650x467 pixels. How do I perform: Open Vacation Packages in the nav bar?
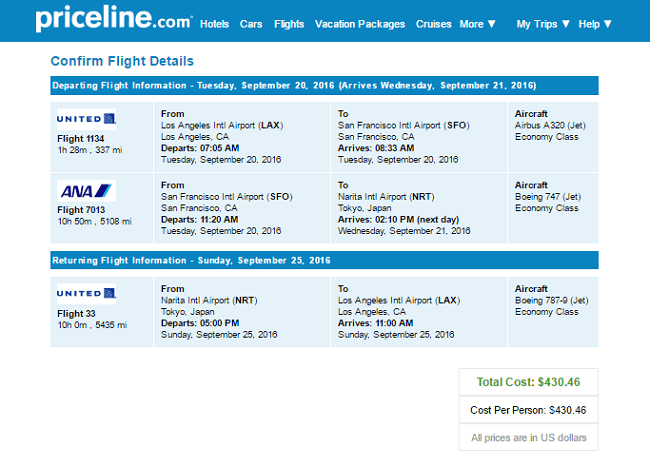pyautogui.click(x=360, y=24)
